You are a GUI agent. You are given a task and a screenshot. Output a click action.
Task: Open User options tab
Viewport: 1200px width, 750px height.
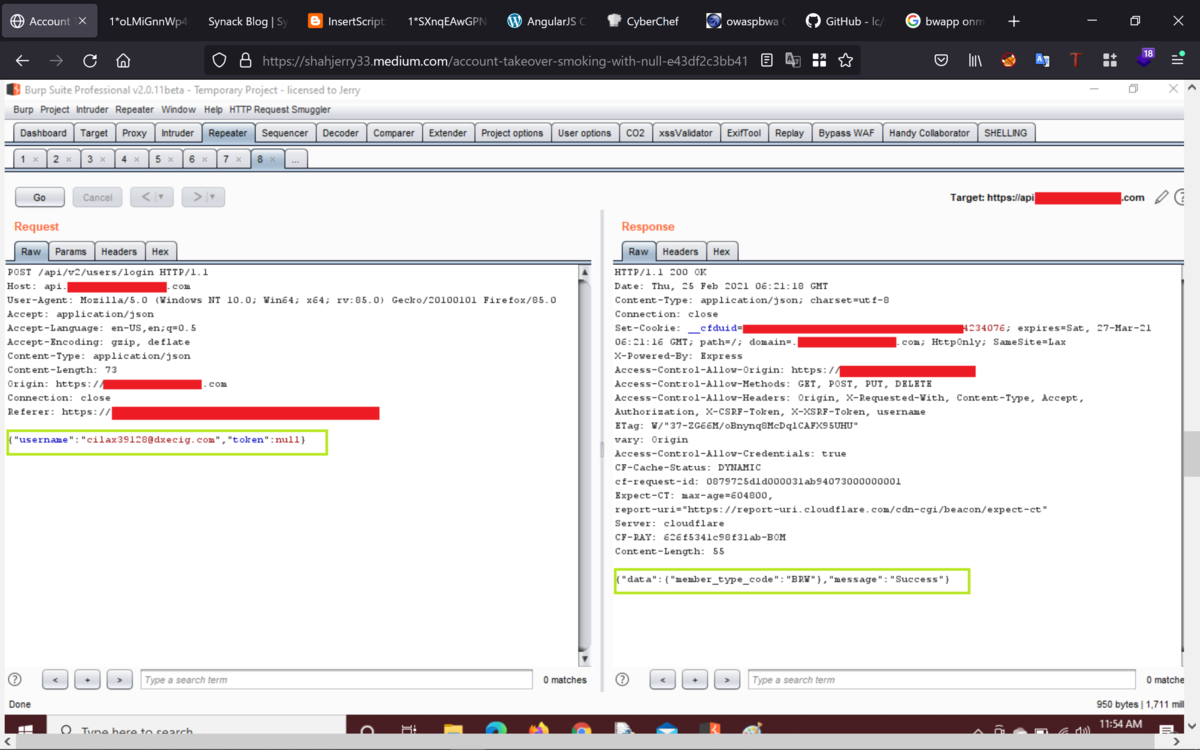[x=584, y=133]
